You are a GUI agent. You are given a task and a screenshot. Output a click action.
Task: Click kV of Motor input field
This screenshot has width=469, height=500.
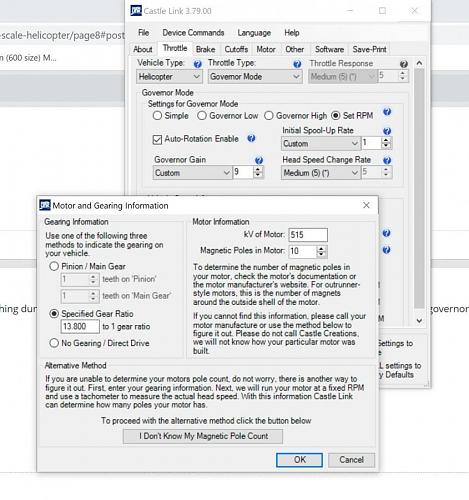point(308,235)
